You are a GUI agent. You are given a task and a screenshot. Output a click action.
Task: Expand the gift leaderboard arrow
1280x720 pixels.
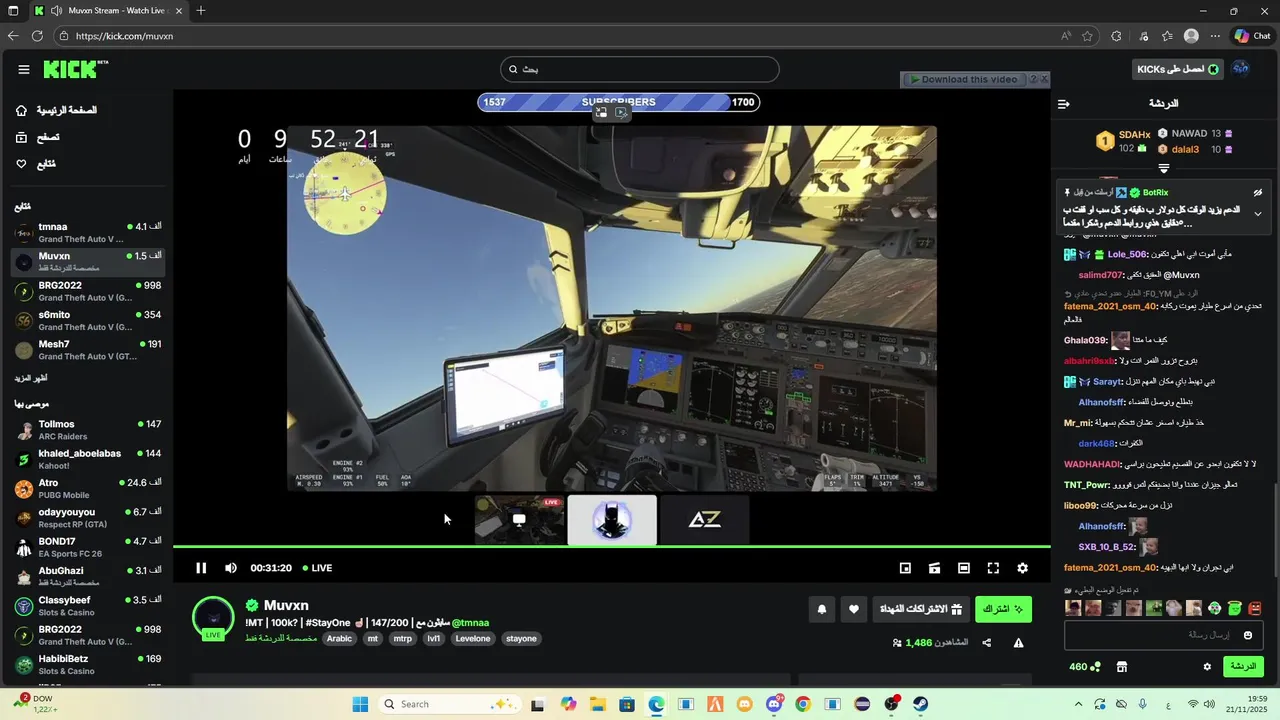[x=1163, y=169]
